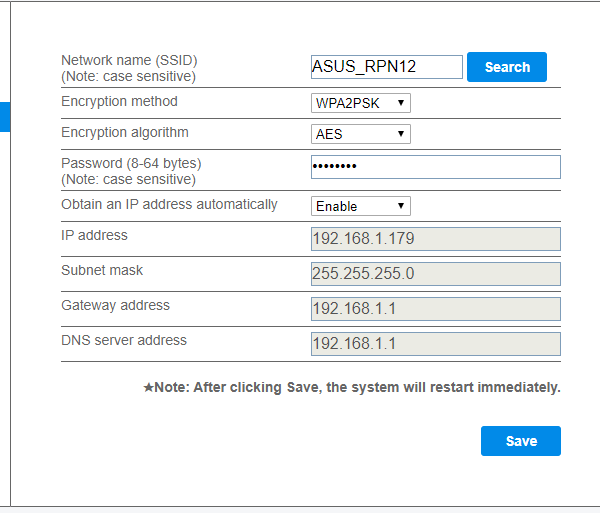Click the "Obtain an IP address automatically" label
The height and width of the screenshot is (513, 600).
pos(169,205)
